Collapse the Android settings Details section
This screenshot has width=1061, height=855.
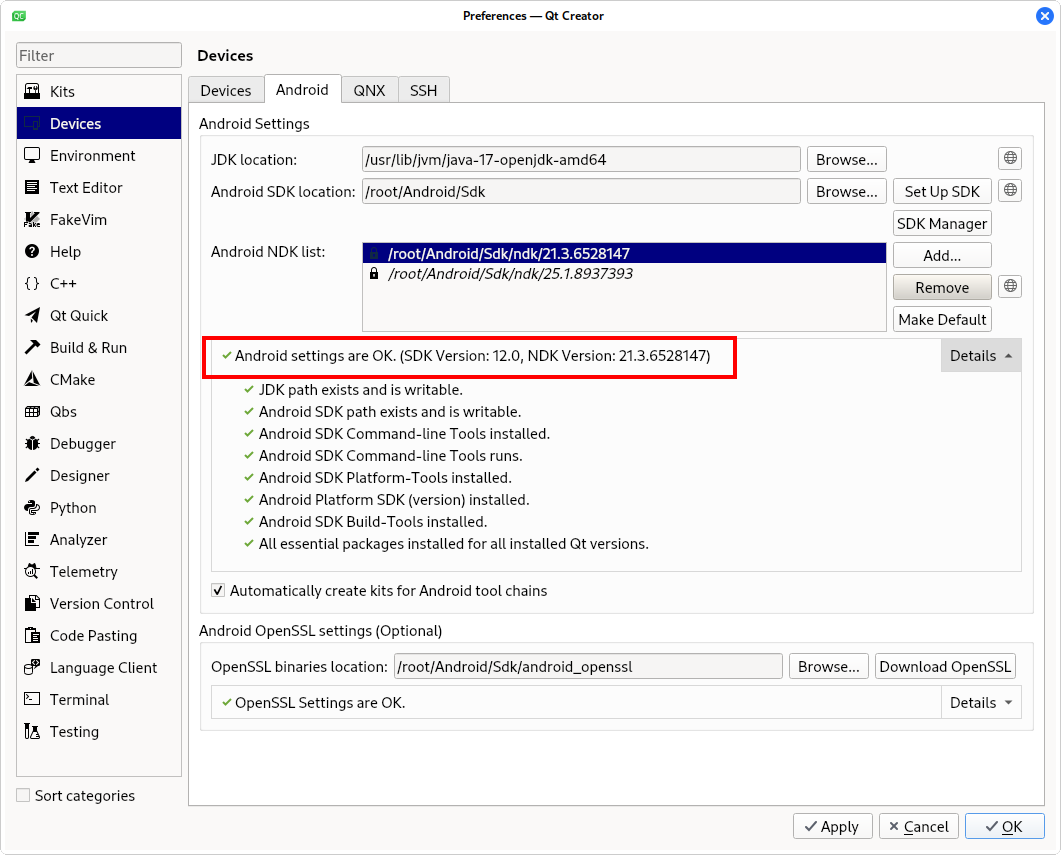(981, 356)
